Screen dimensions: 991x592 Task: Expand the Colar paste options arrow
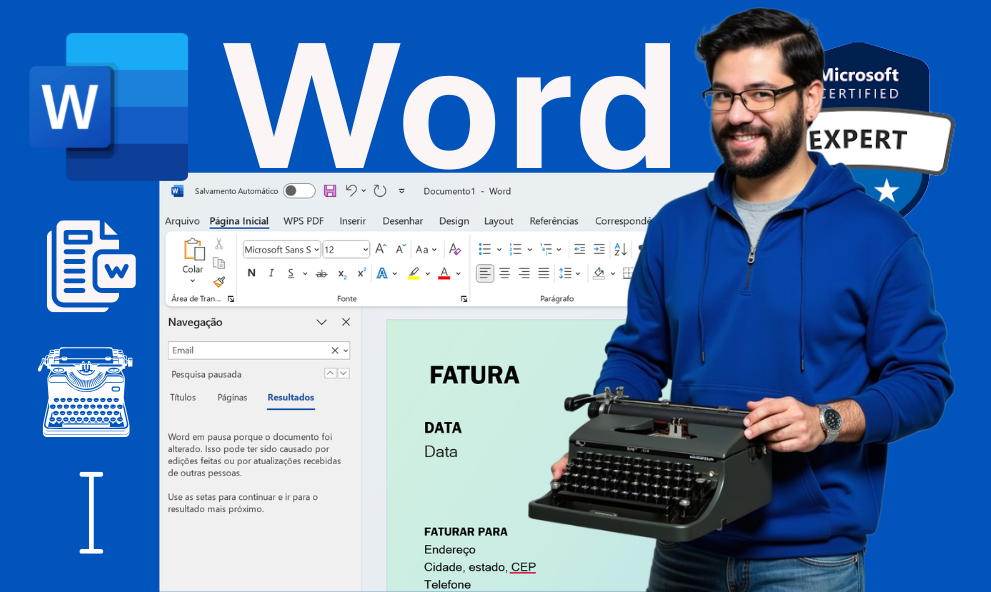193,281
